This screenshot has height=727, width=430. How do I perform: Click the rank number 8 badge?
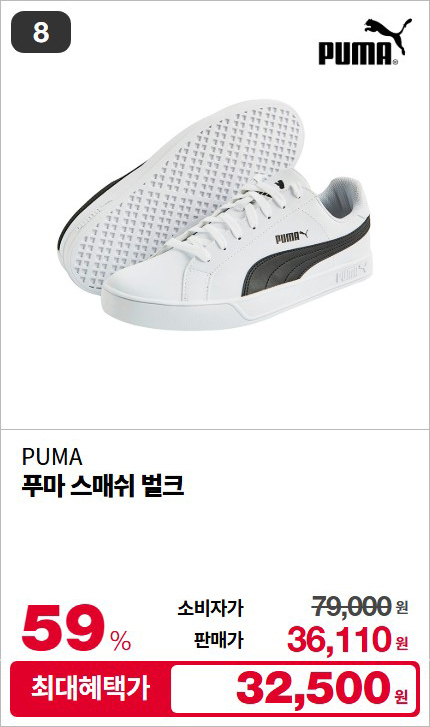pyautogui.click(x=41, y=32)
